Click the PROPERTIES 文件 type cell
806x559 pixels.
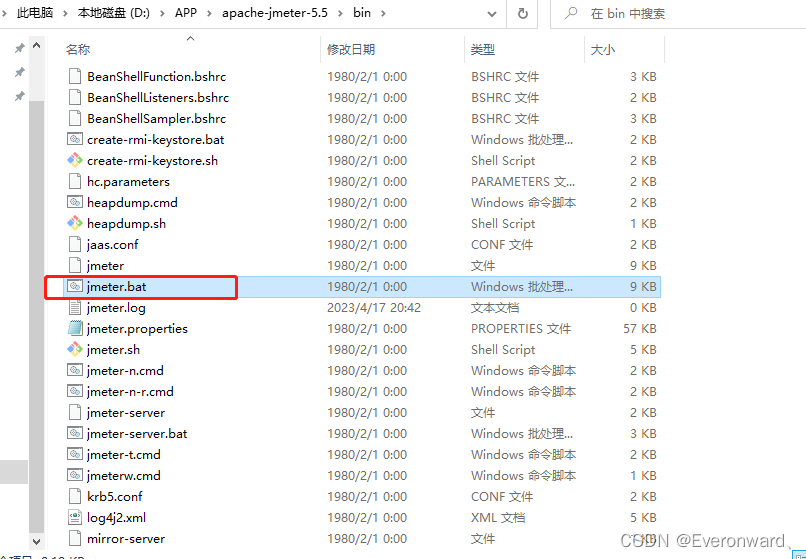click(521, 329)
